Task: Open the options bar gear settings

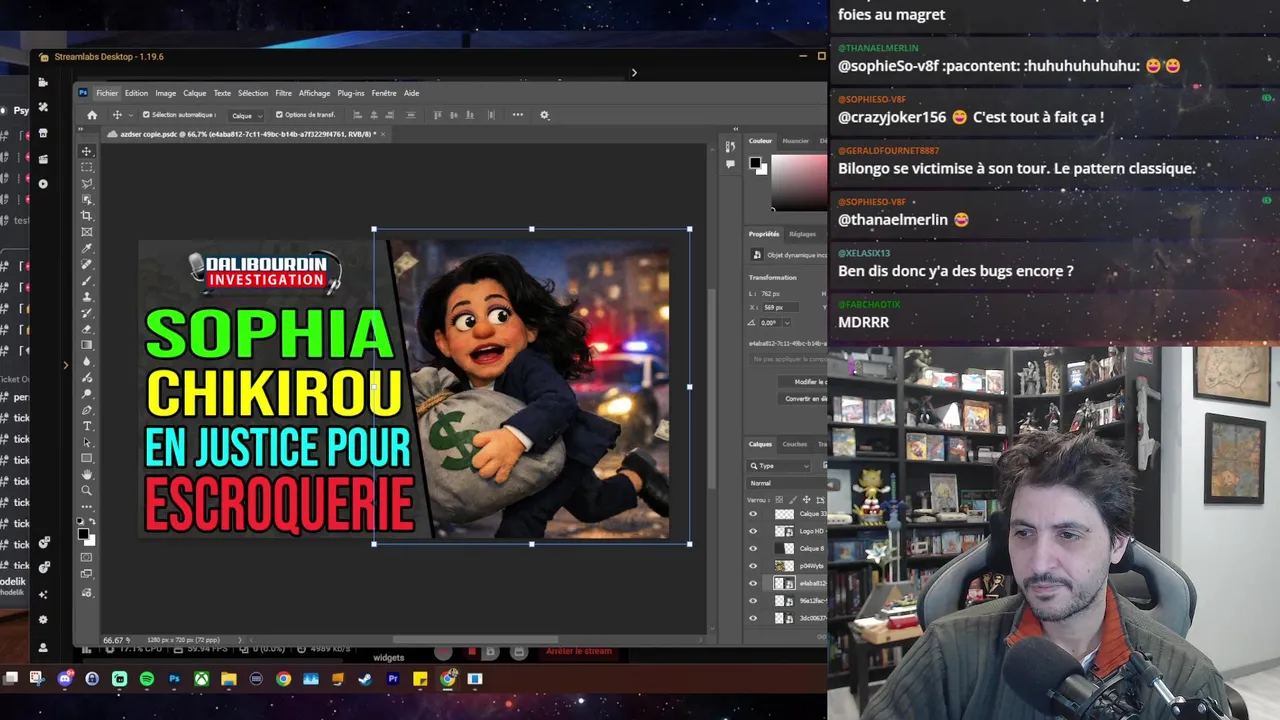Action: tap(545, 114)
